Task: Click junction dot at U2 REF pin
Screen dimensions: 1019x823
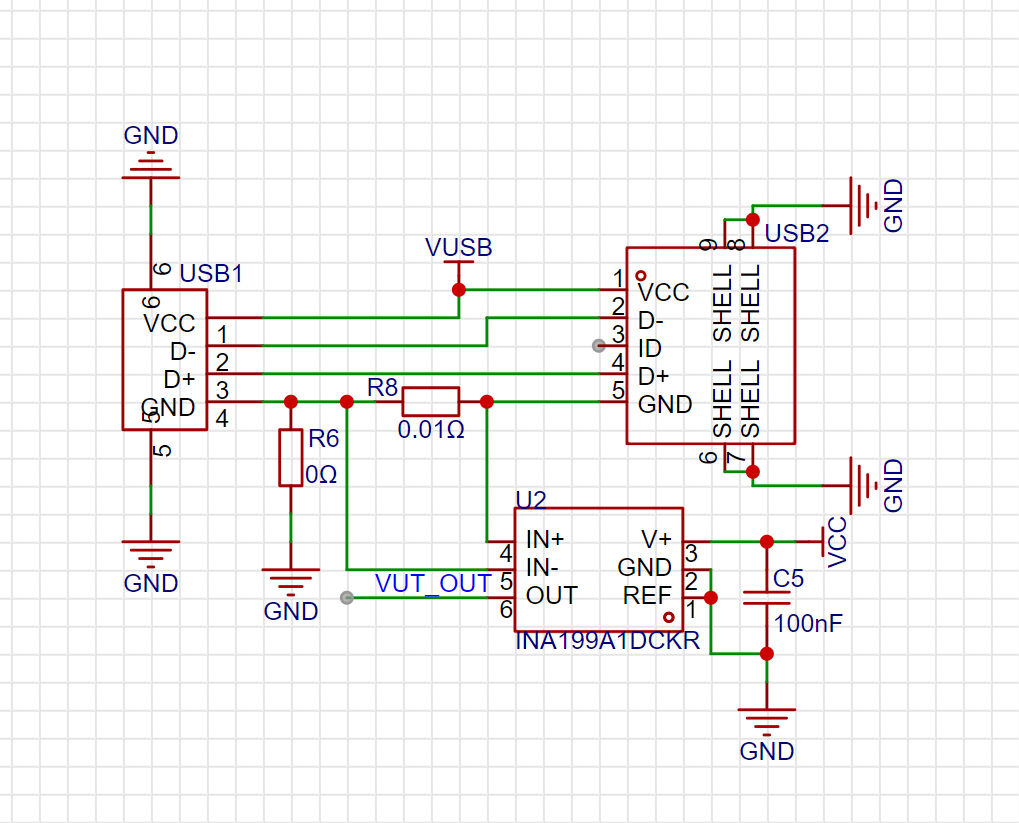Action: [711, 597]
